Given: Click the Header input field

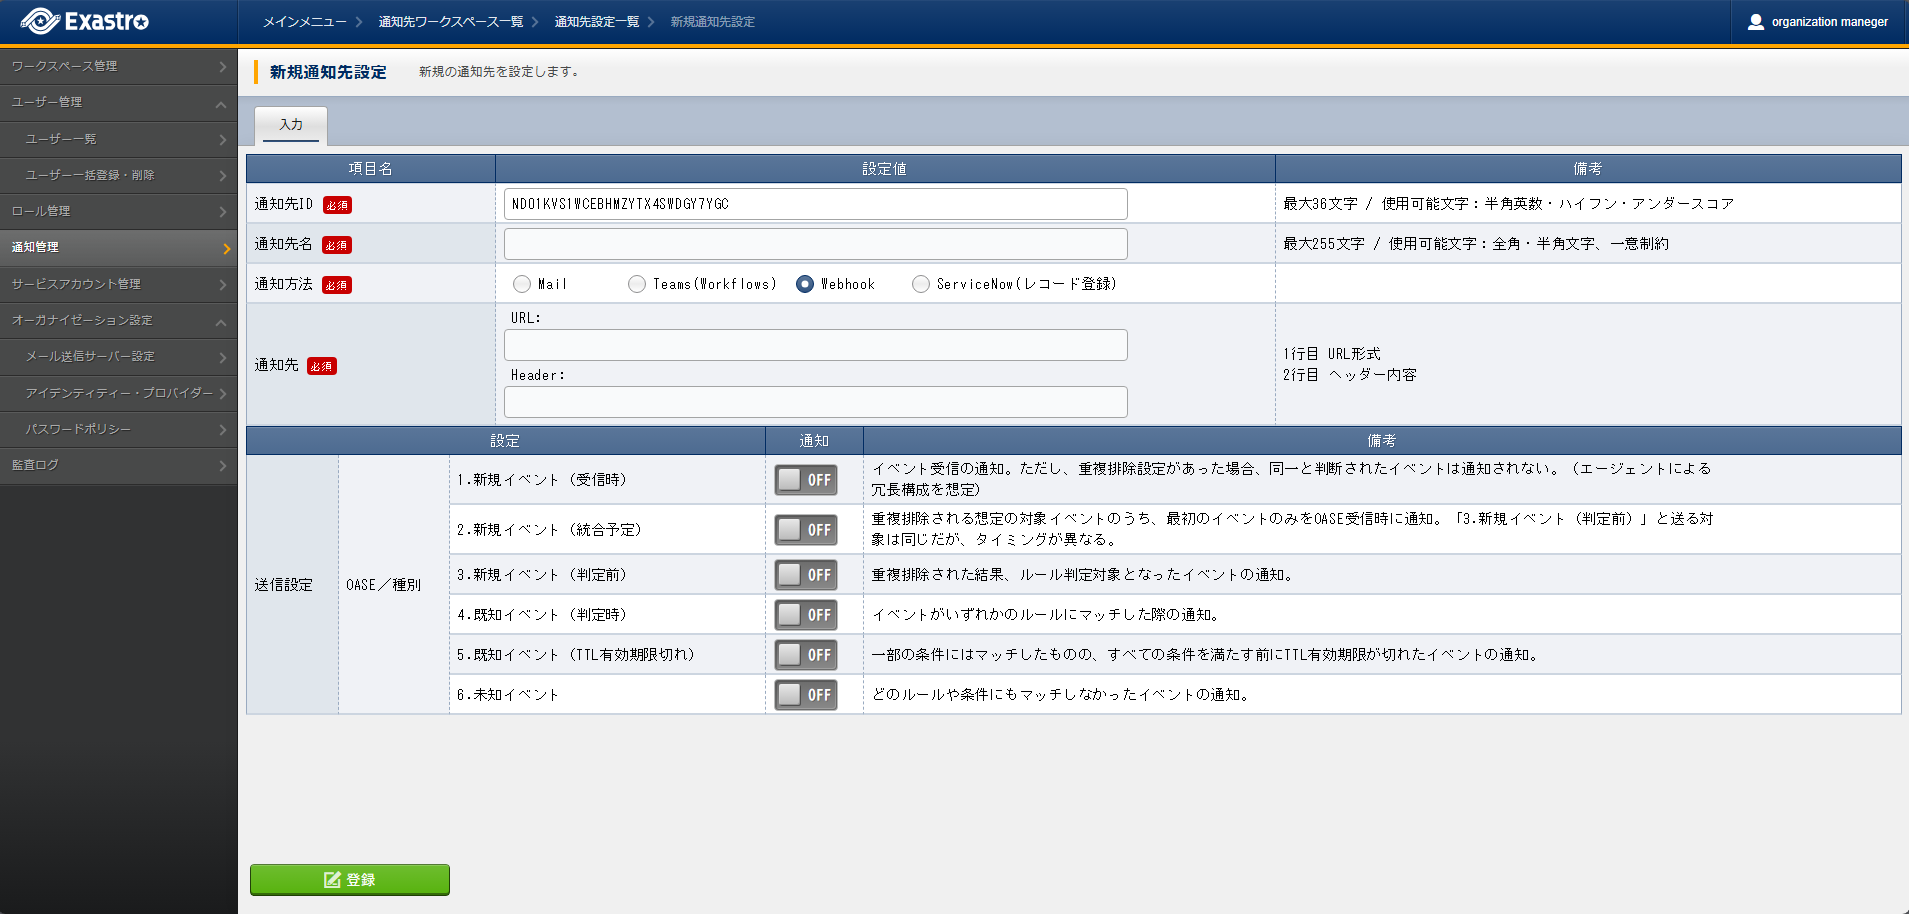Looking at the screenshot, I should [816, 402].
